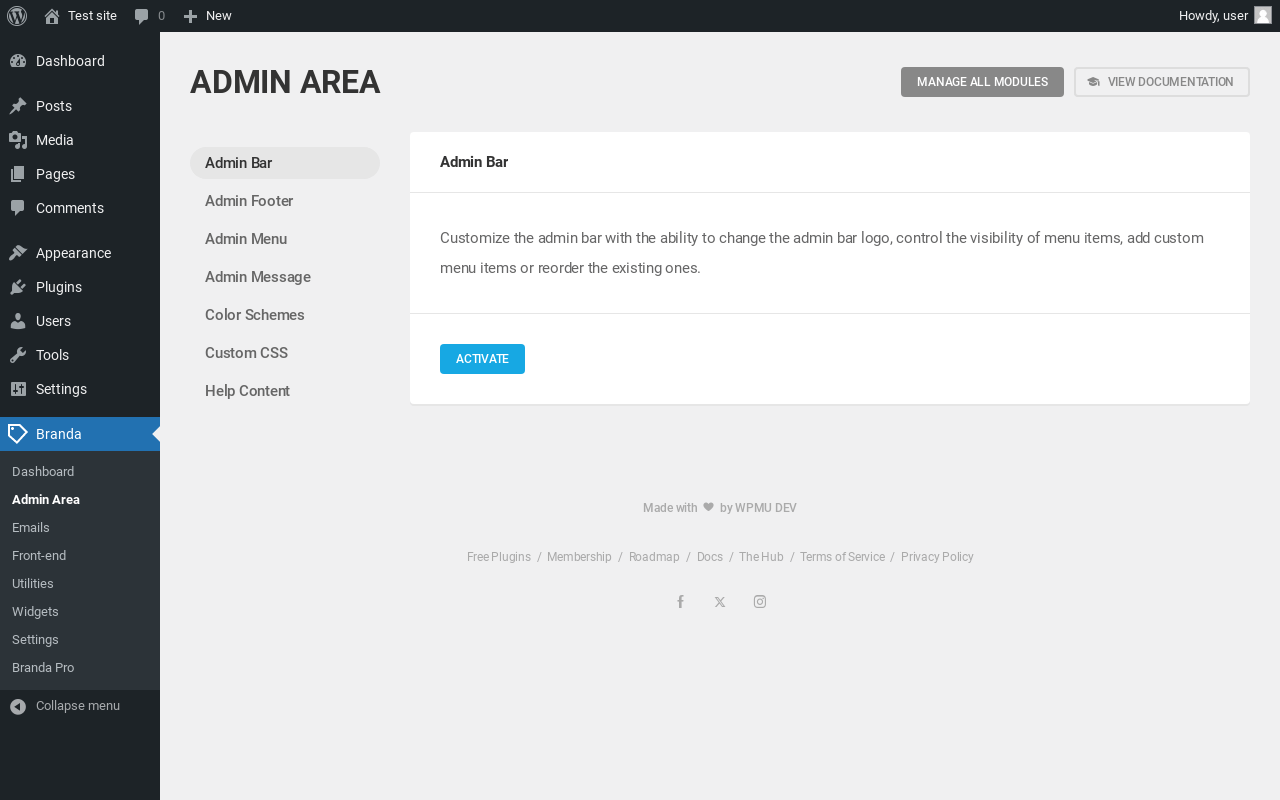Click the Posts pushpin icon
This screenshot has height=800, width=1280.
(18, 106)
